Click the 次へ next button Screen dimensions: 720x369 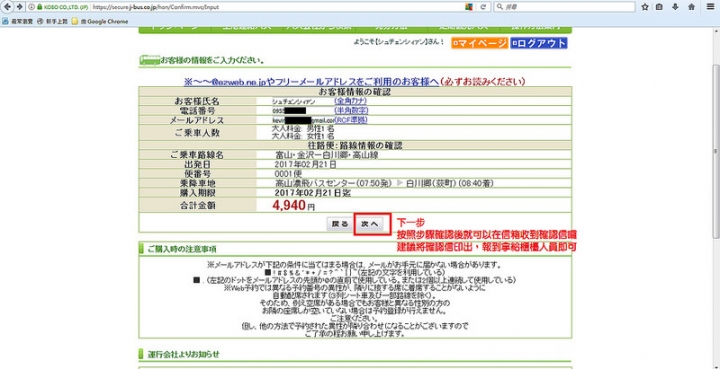(x=370, y=224)
